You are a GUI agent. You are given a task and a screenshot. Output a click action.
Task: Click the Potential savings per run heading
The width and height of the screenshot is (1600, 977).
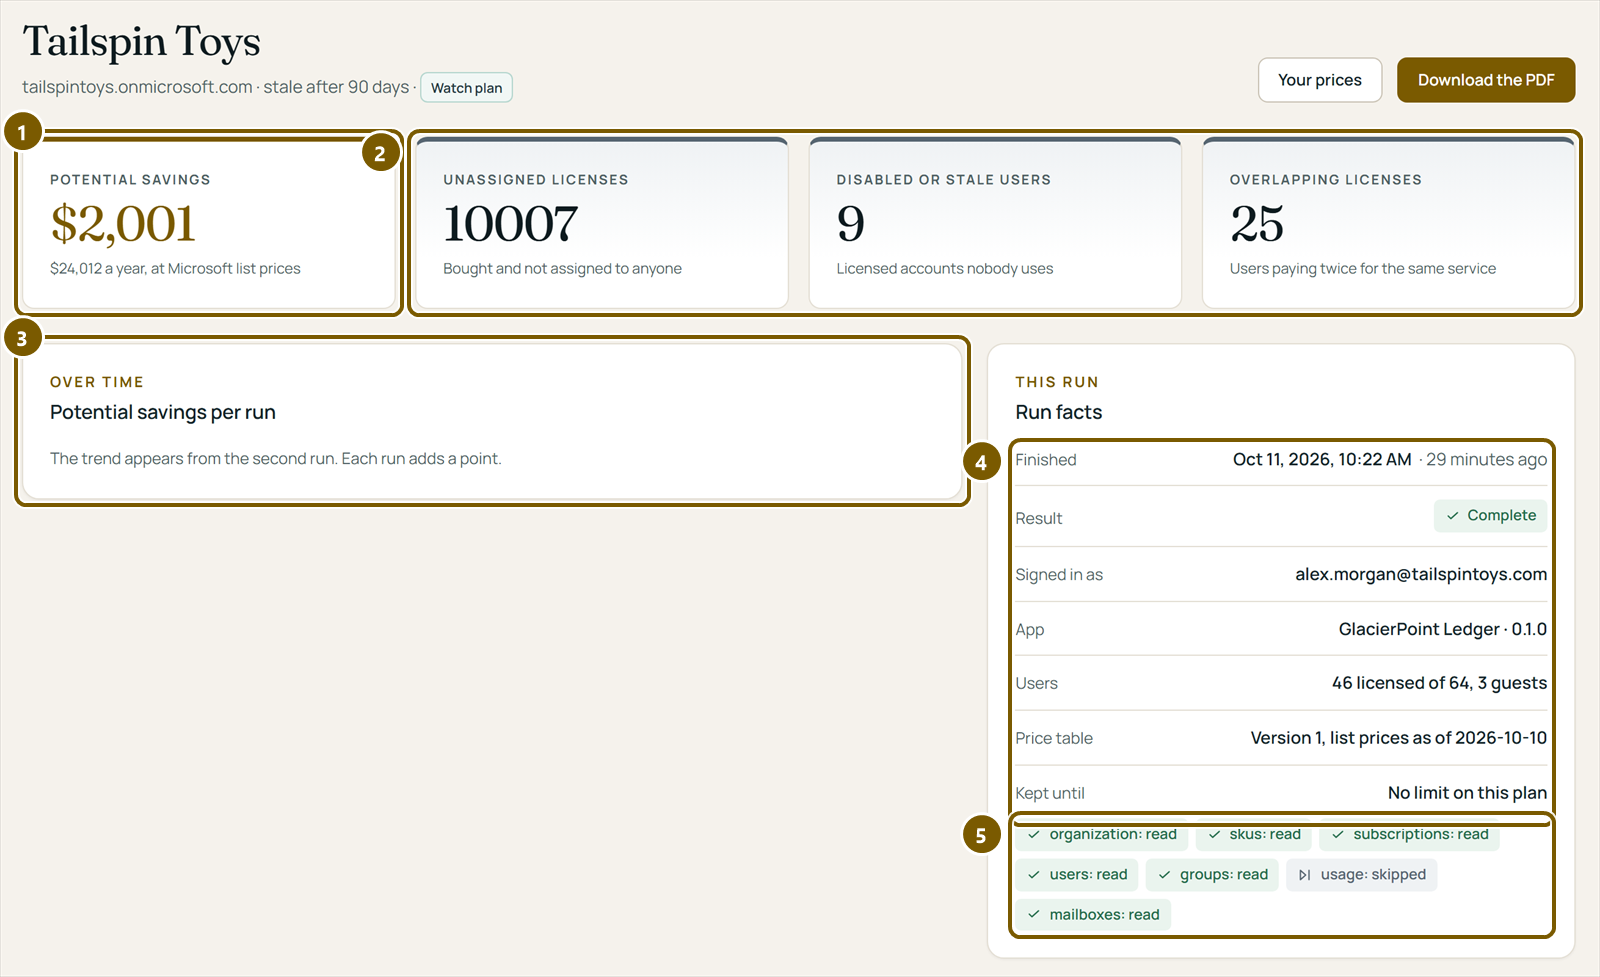[x=163, y=413]
